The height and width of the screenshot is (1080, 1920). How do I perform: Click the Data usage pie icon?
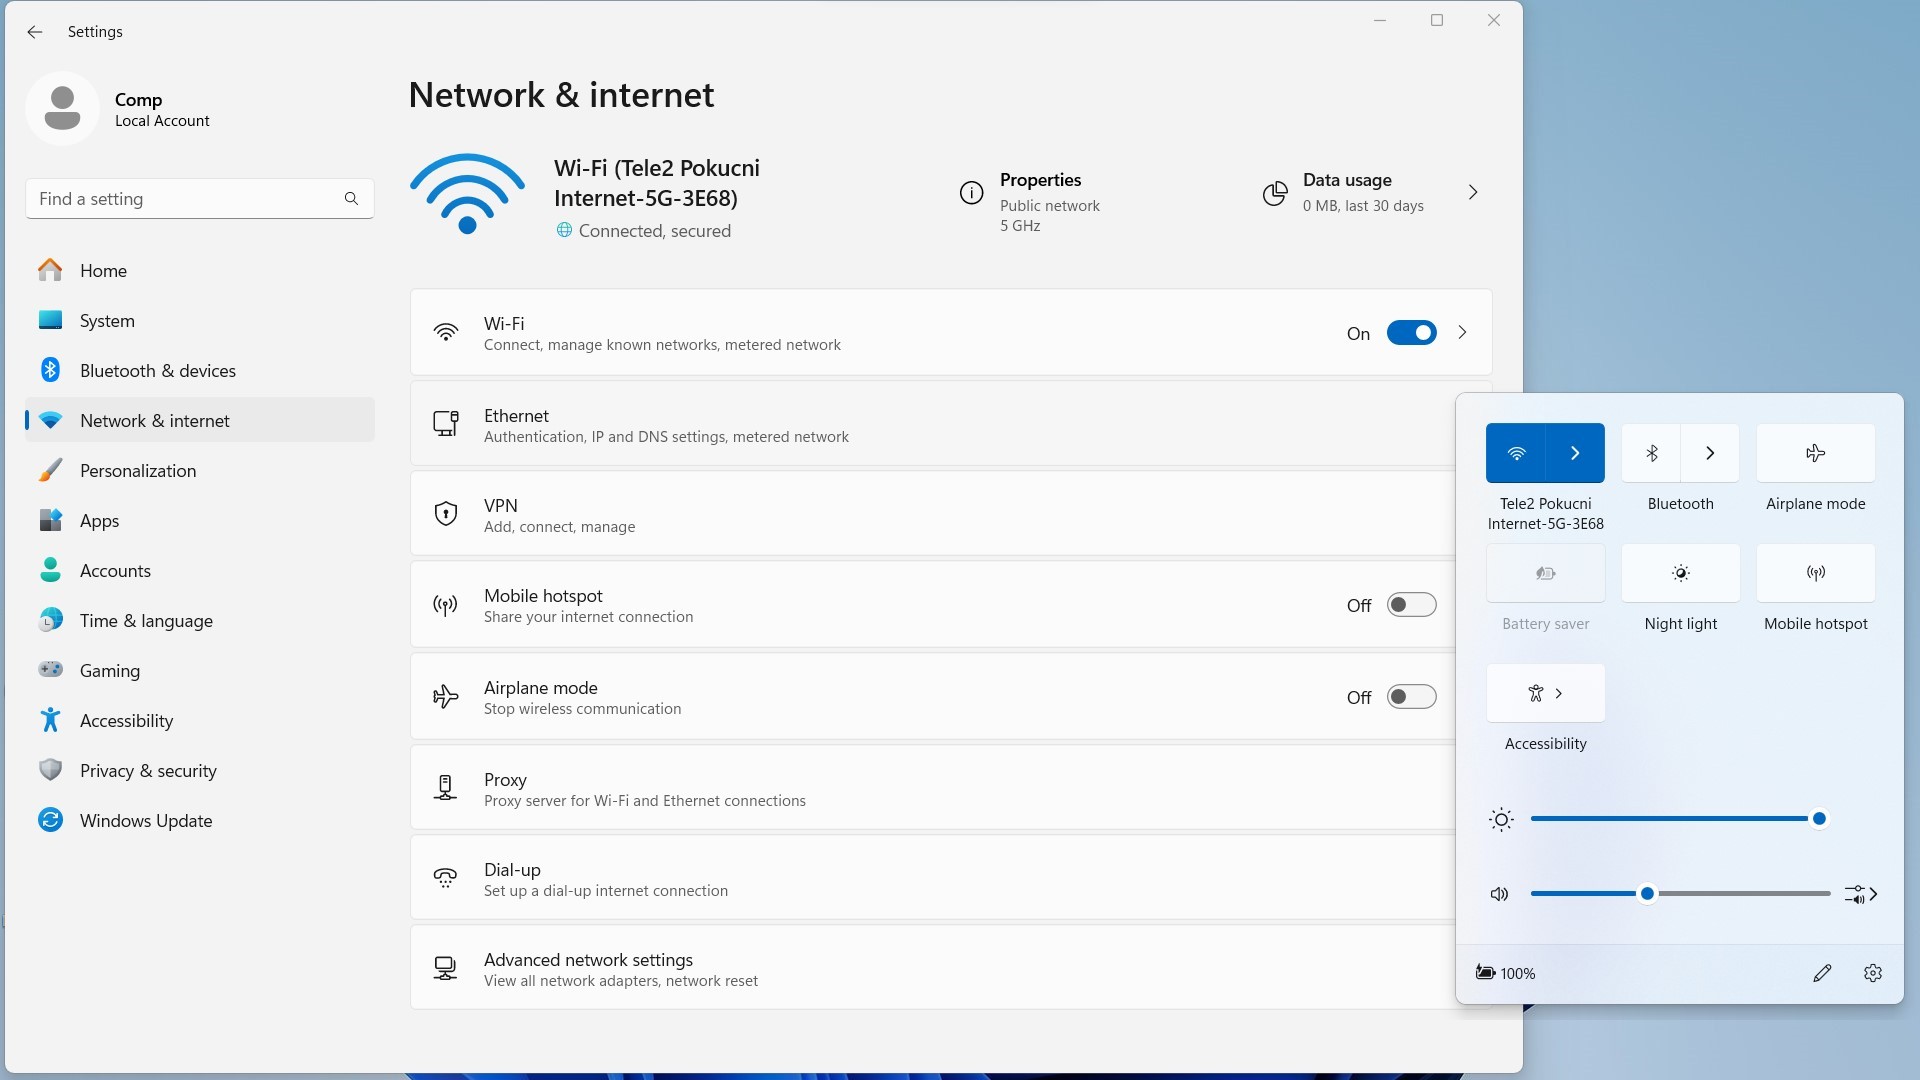pos(1275,193)
